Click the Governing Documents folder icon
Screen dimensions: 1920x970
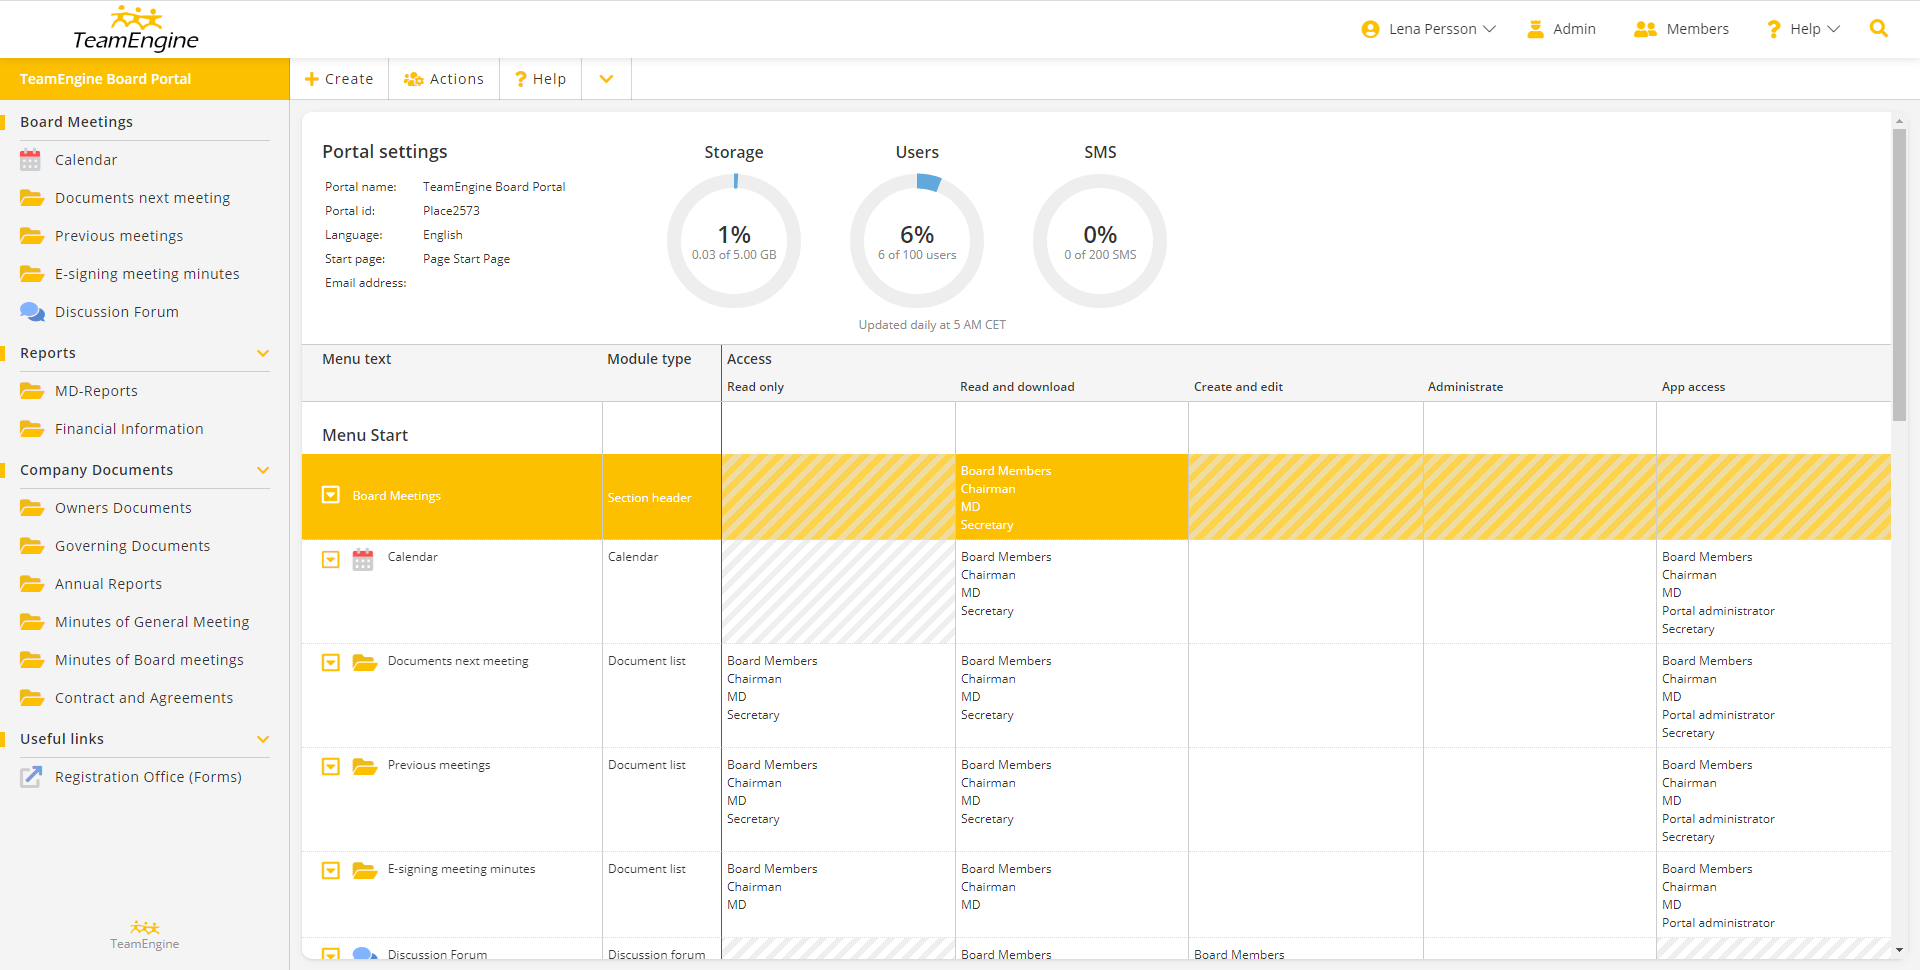tap(32, 546)
